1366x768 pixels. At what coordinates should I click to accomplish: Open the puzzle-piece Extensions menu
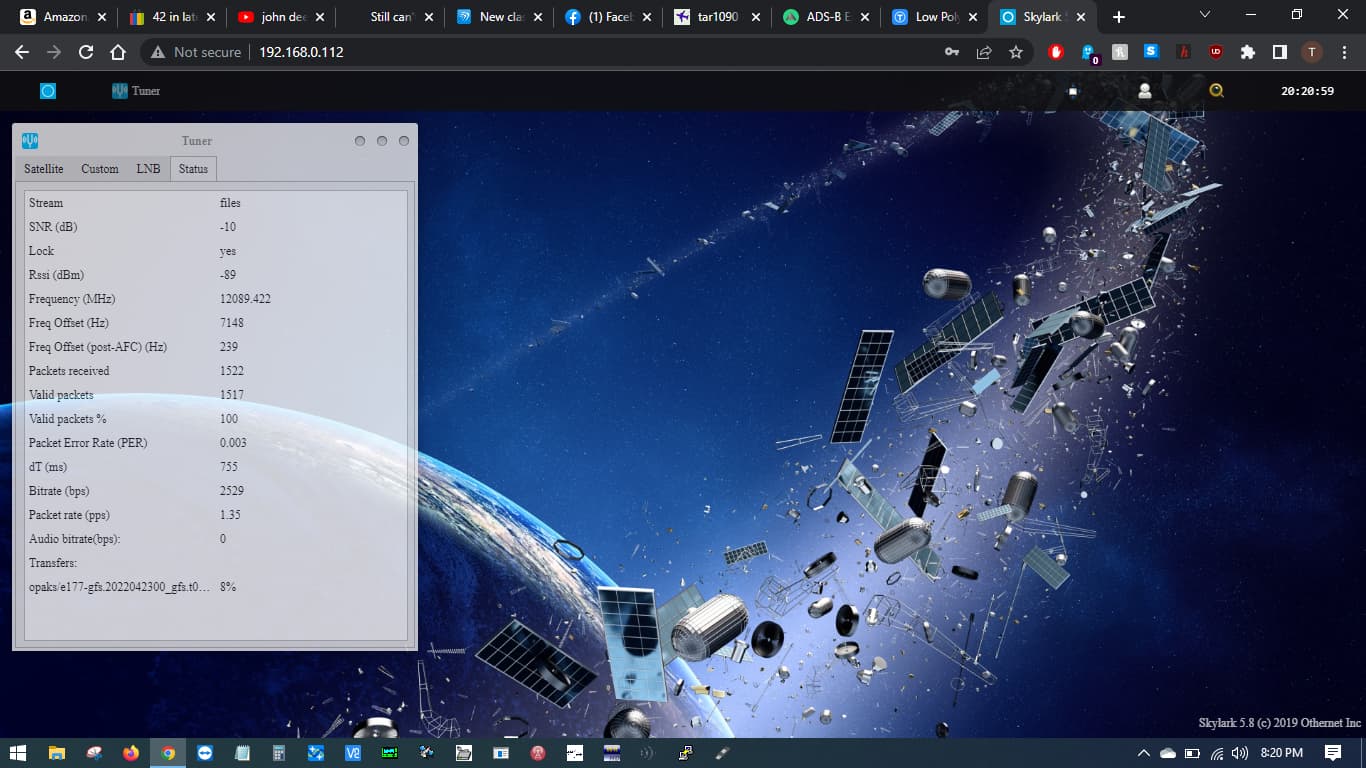click(1248, 52)
